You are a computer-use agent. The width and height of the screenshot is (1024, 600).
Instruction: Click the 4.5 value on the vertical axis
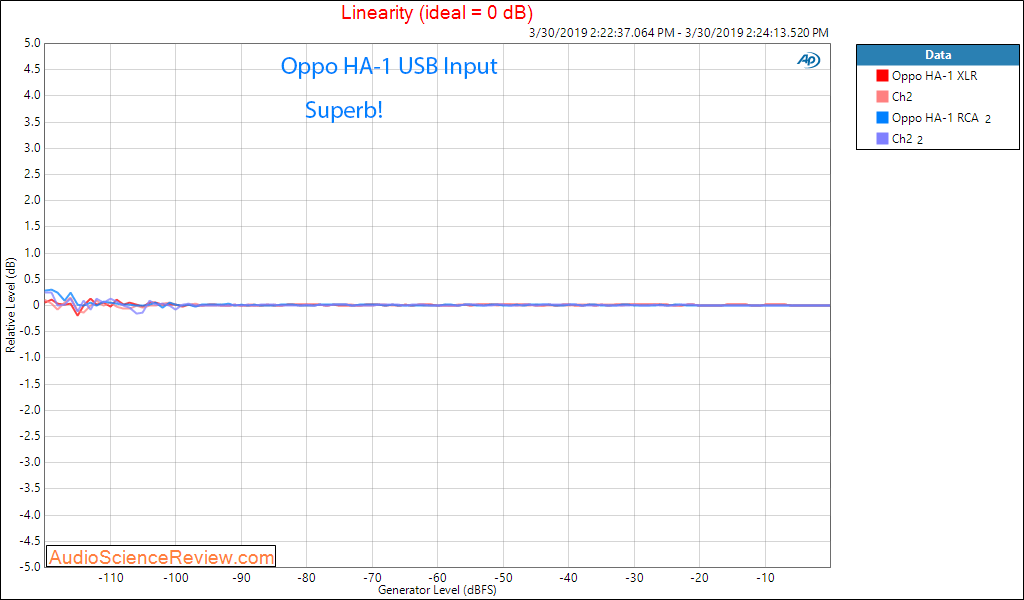pyautogui.click(x=32, y=69)
